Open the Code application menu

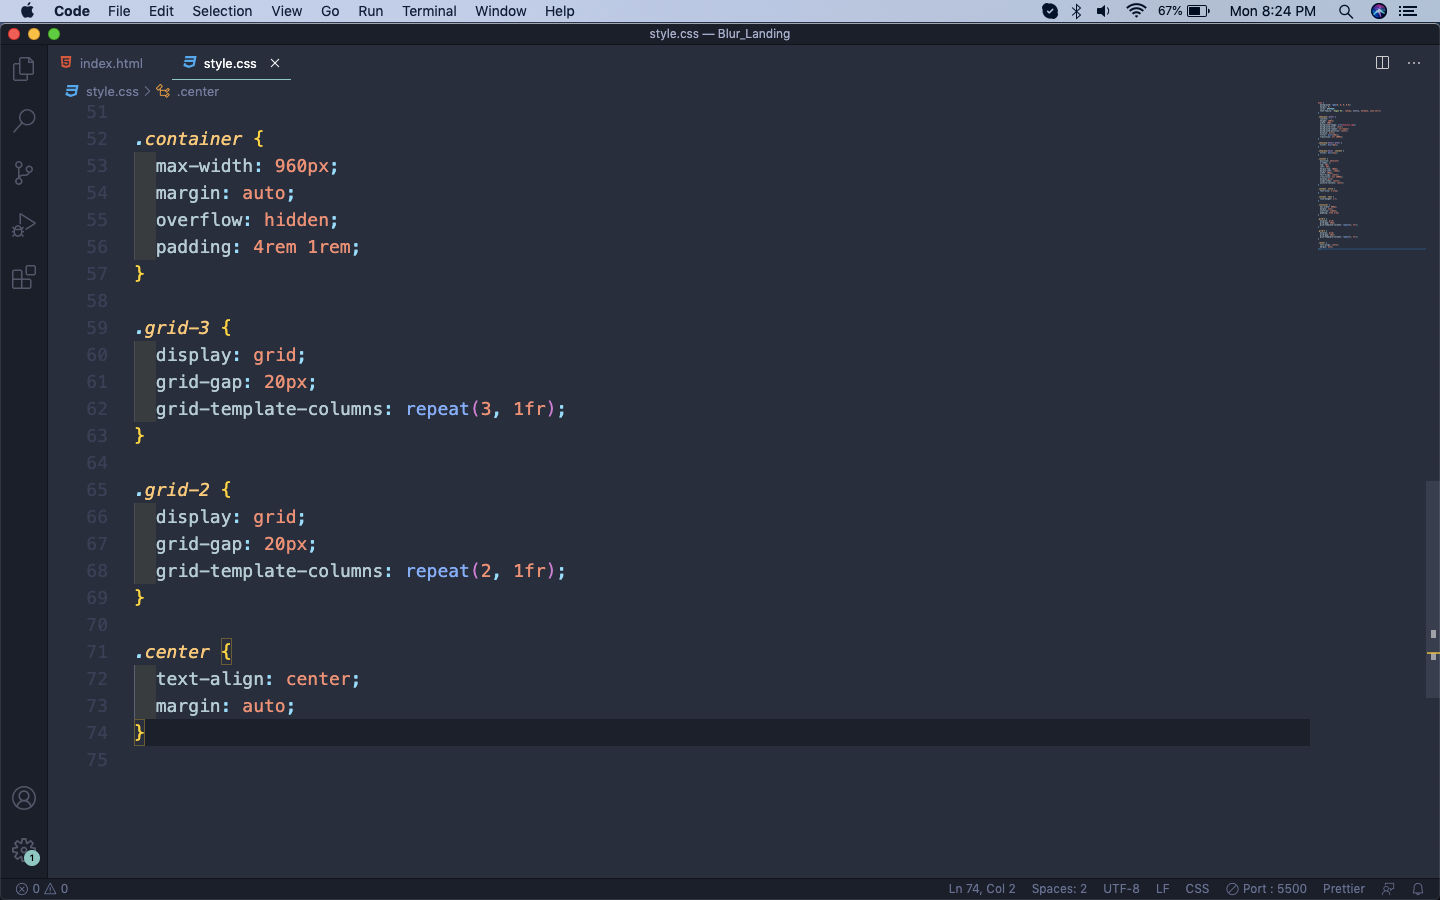pyautogui.click(x=72, y=11)
